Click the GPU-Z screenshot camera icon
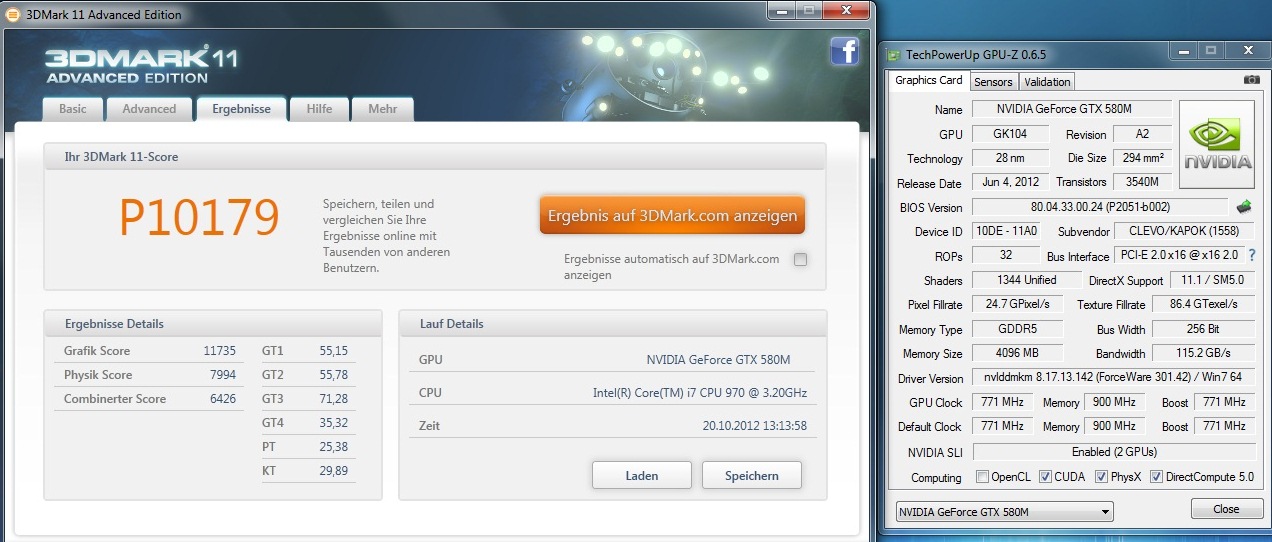The image size is (1272, 542). click(1252, 79)
